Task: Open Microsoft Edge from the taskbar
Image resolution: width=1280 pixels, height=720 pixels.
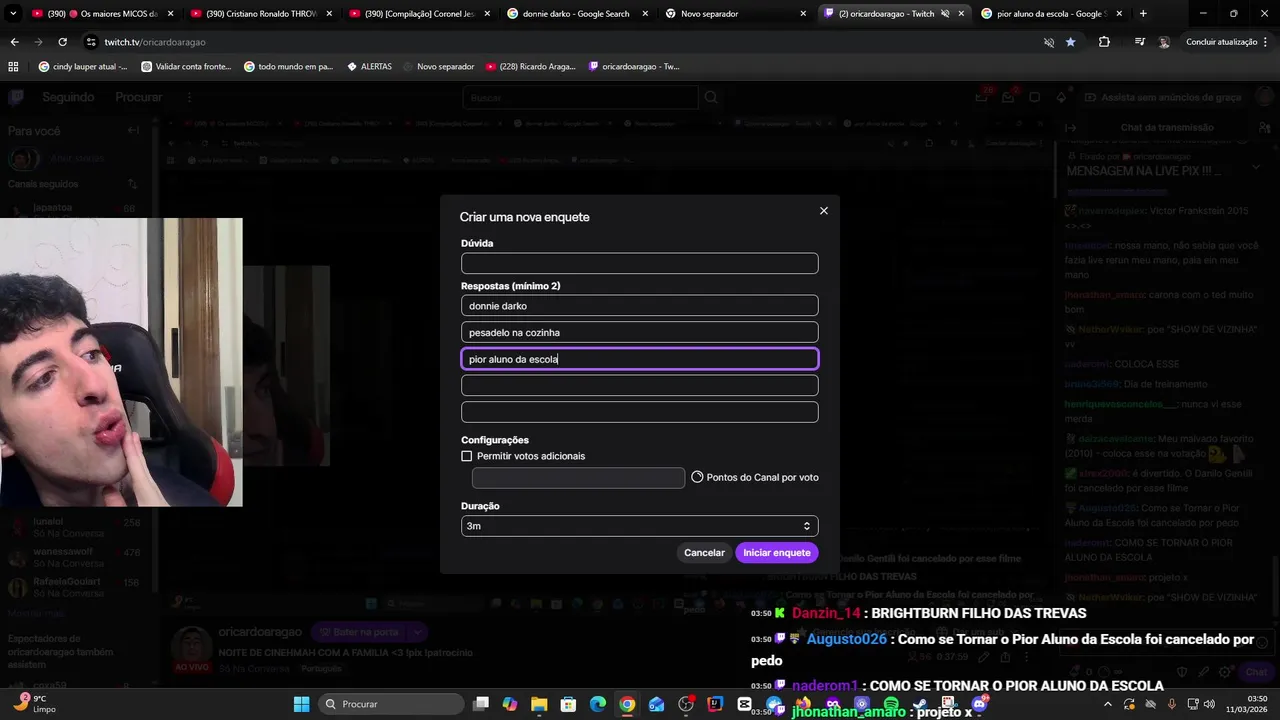Action: tap(598, 704)
